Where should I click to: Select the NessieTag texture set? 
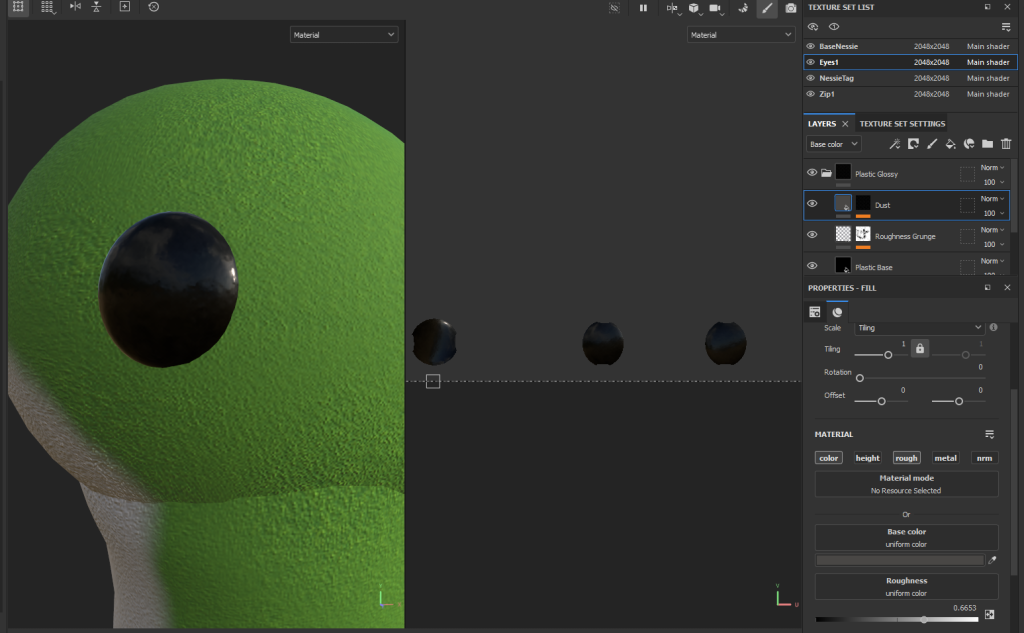point(836,78)
